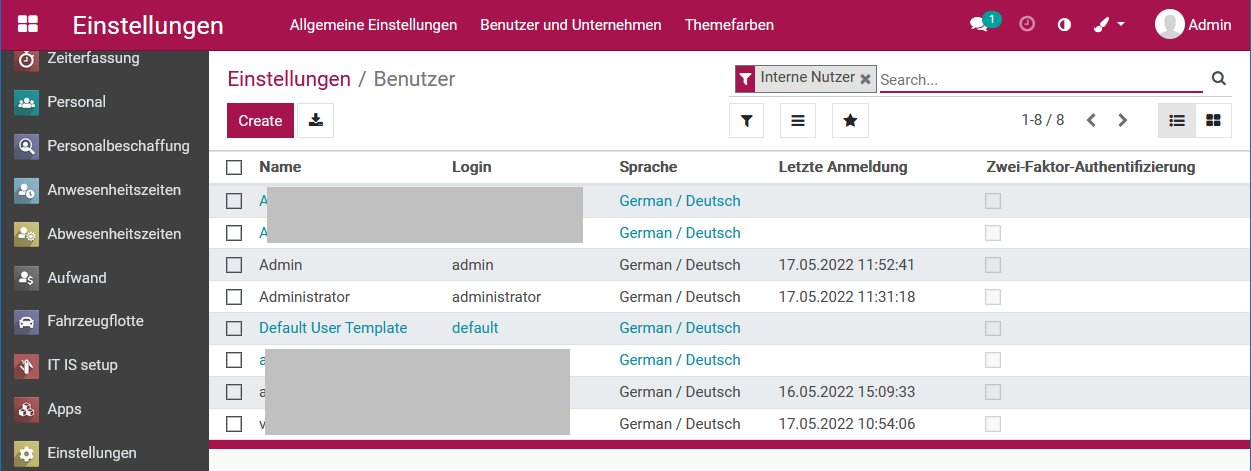The height and width of the screenshot is (471, 1251).
Task: Switch to kanban view
Action: pos(1213,120)
